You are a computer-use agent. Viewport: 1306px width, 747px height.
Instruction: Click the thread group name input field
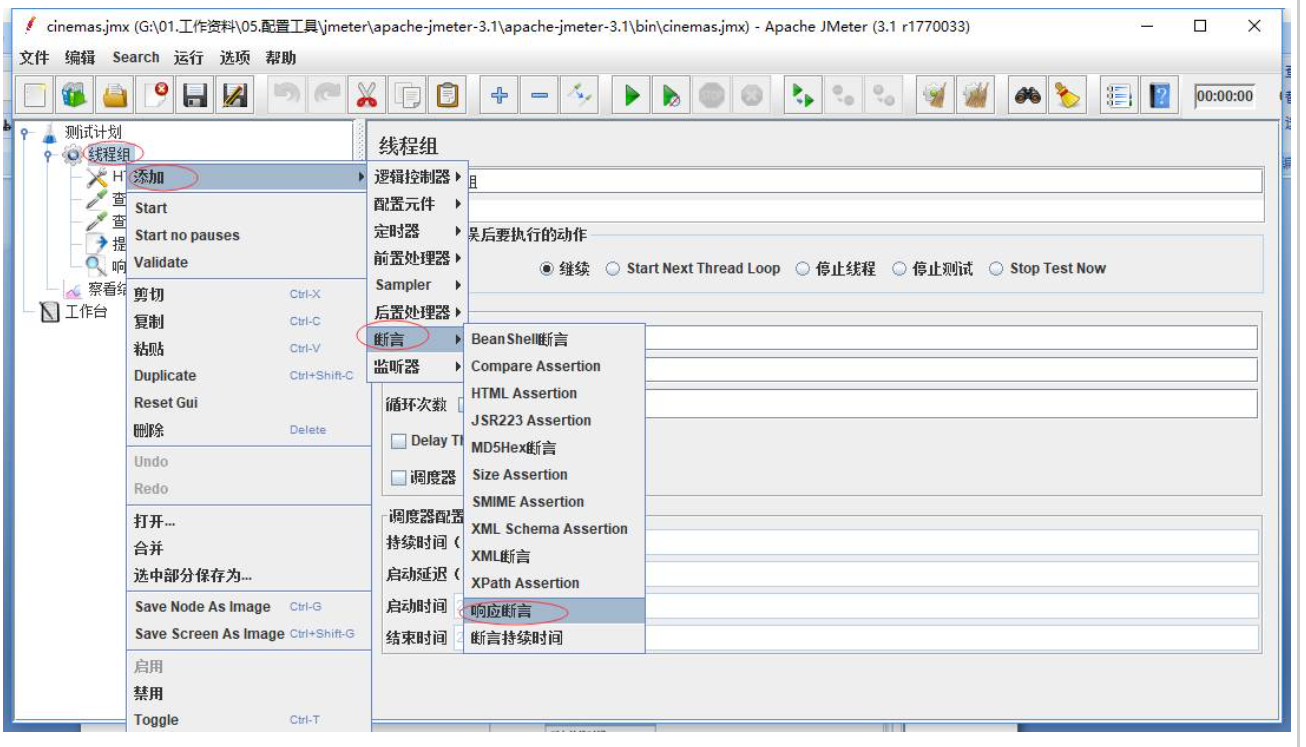tap(865, 181)
